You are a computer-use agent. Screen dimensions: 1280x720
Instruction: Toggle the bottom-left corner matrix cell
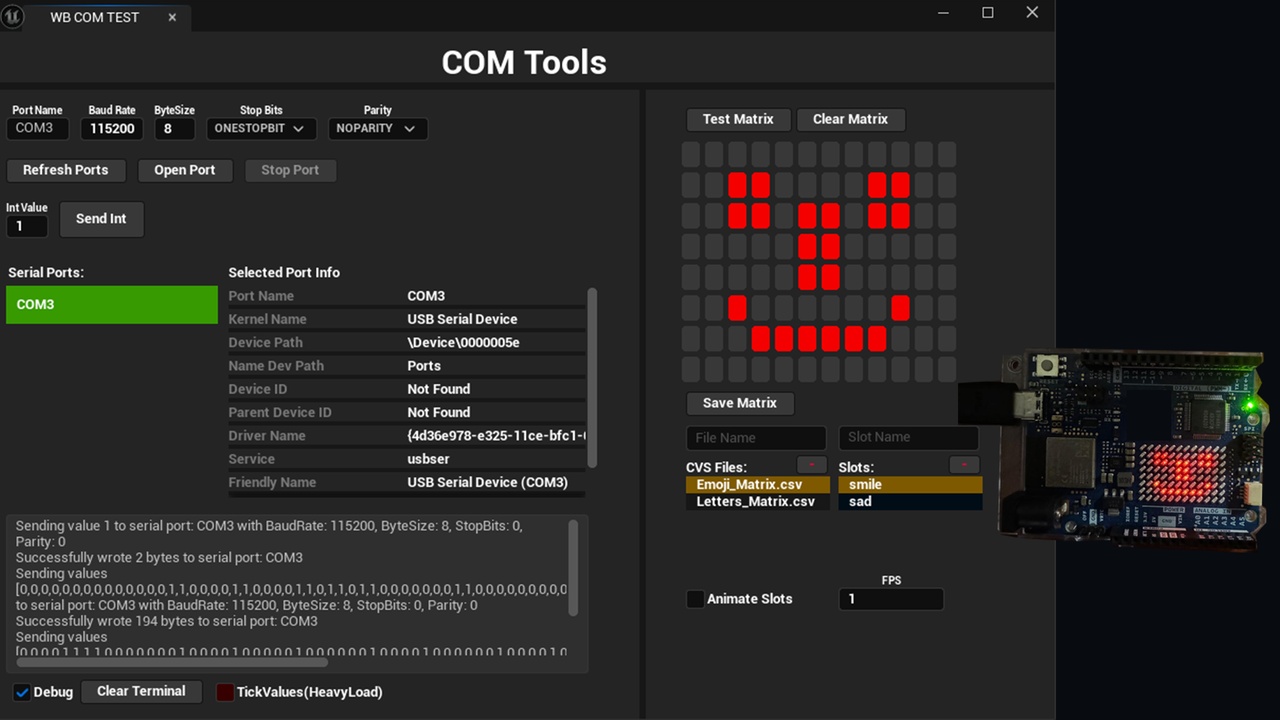[x=691, y=369]
